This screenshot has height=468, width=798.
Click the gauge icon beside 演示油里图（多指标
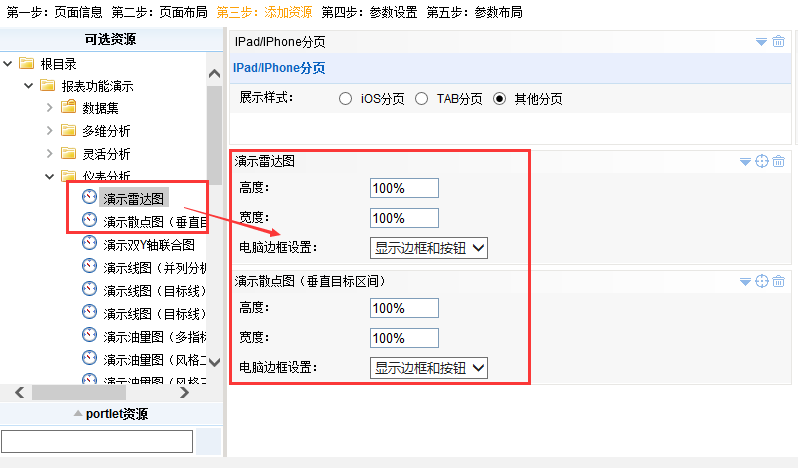click(89, 335)
